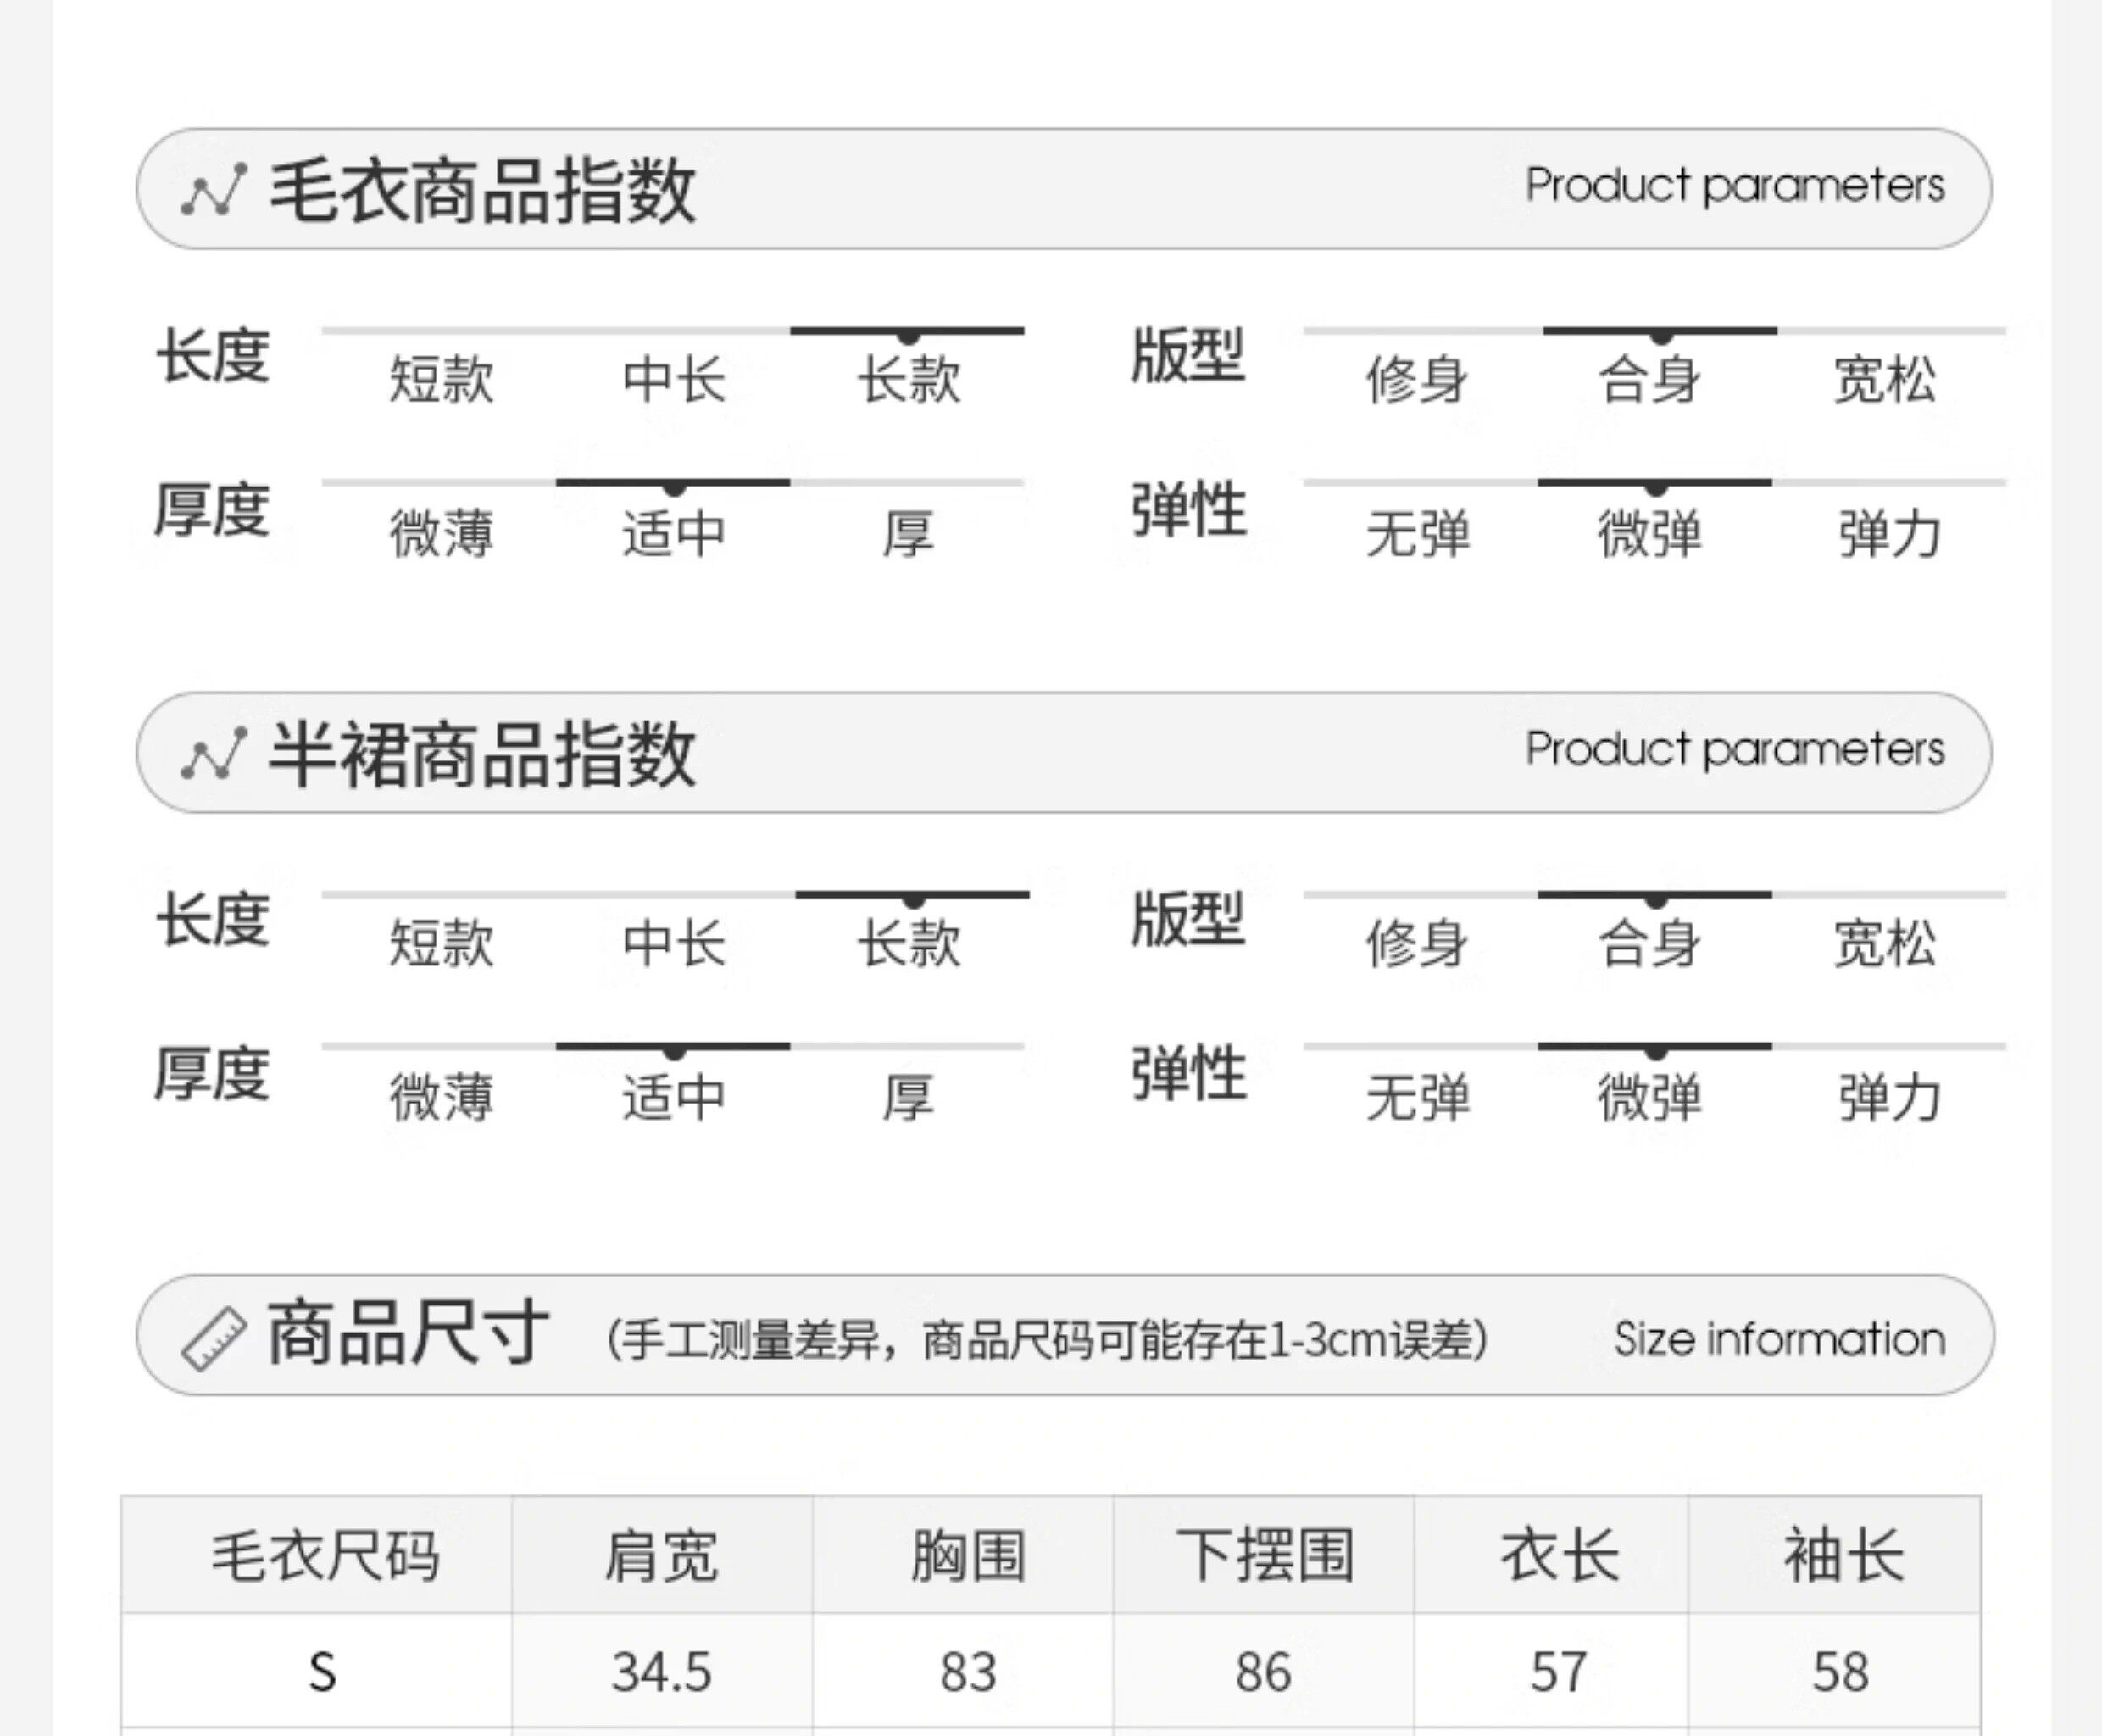
Task: Click the S size row cell
Action: tap(322, 1671)
